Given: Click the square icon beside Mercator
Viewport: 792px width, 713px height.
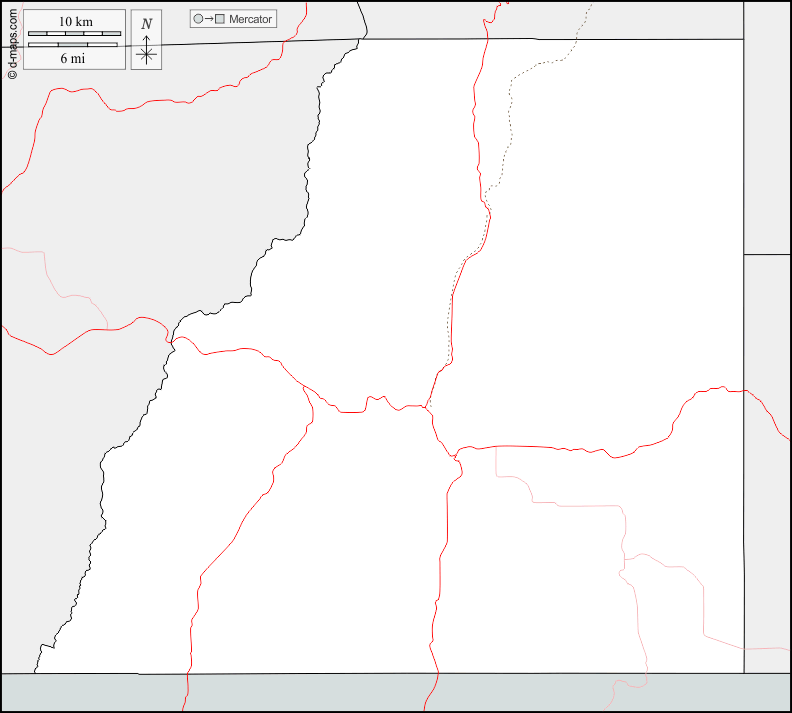Looking at the screenshot, I should tap(220, 19).
